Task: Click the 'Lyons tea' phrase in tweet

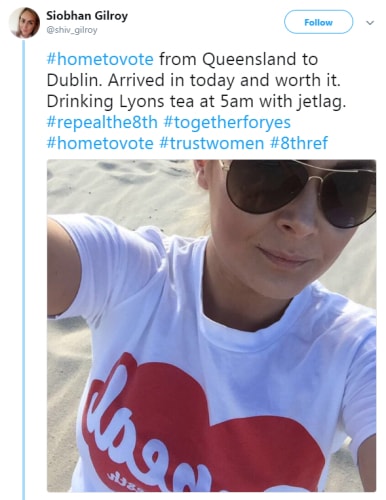Action: point(156,102)
